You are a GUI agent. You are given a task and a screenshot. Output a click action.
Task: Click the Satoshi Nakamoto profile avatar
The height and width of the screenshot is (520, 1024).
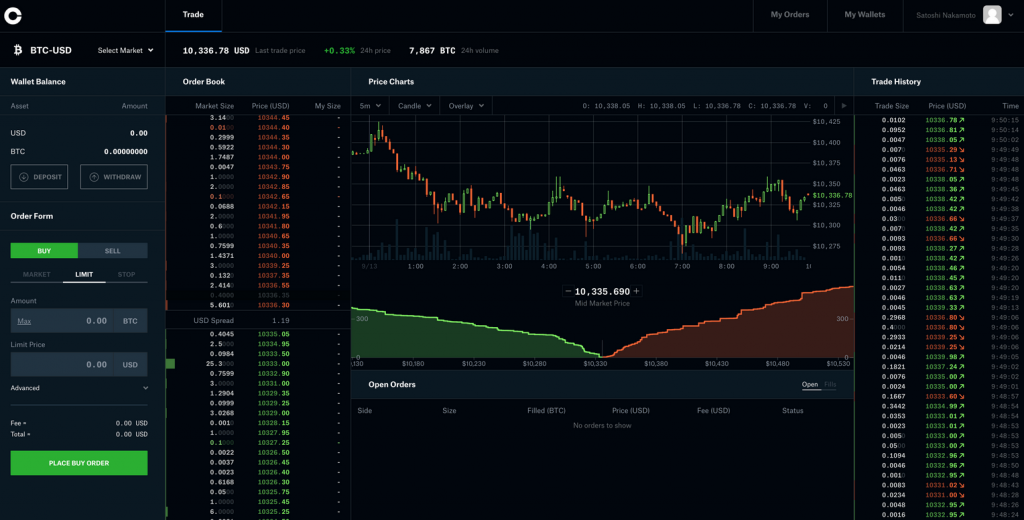click(x=991, y=15)
